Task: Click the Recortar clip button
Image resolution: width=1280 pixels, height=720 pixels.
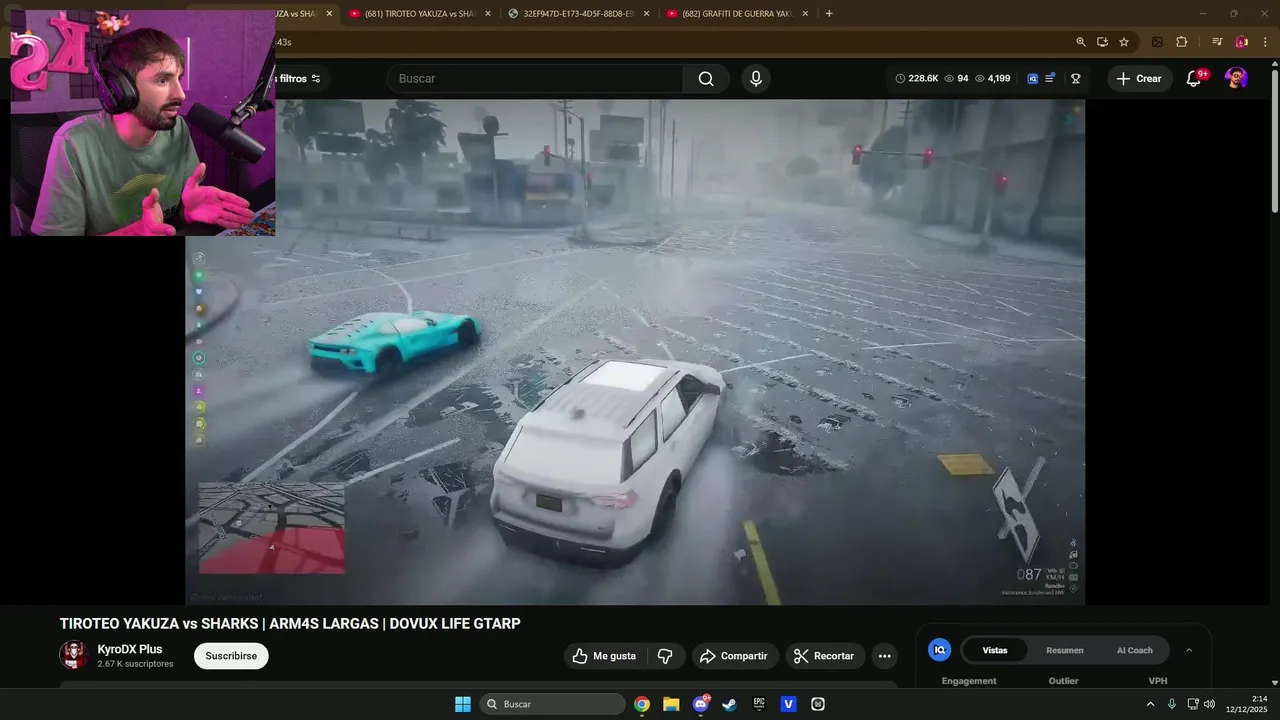Action: tap(825, 656)
